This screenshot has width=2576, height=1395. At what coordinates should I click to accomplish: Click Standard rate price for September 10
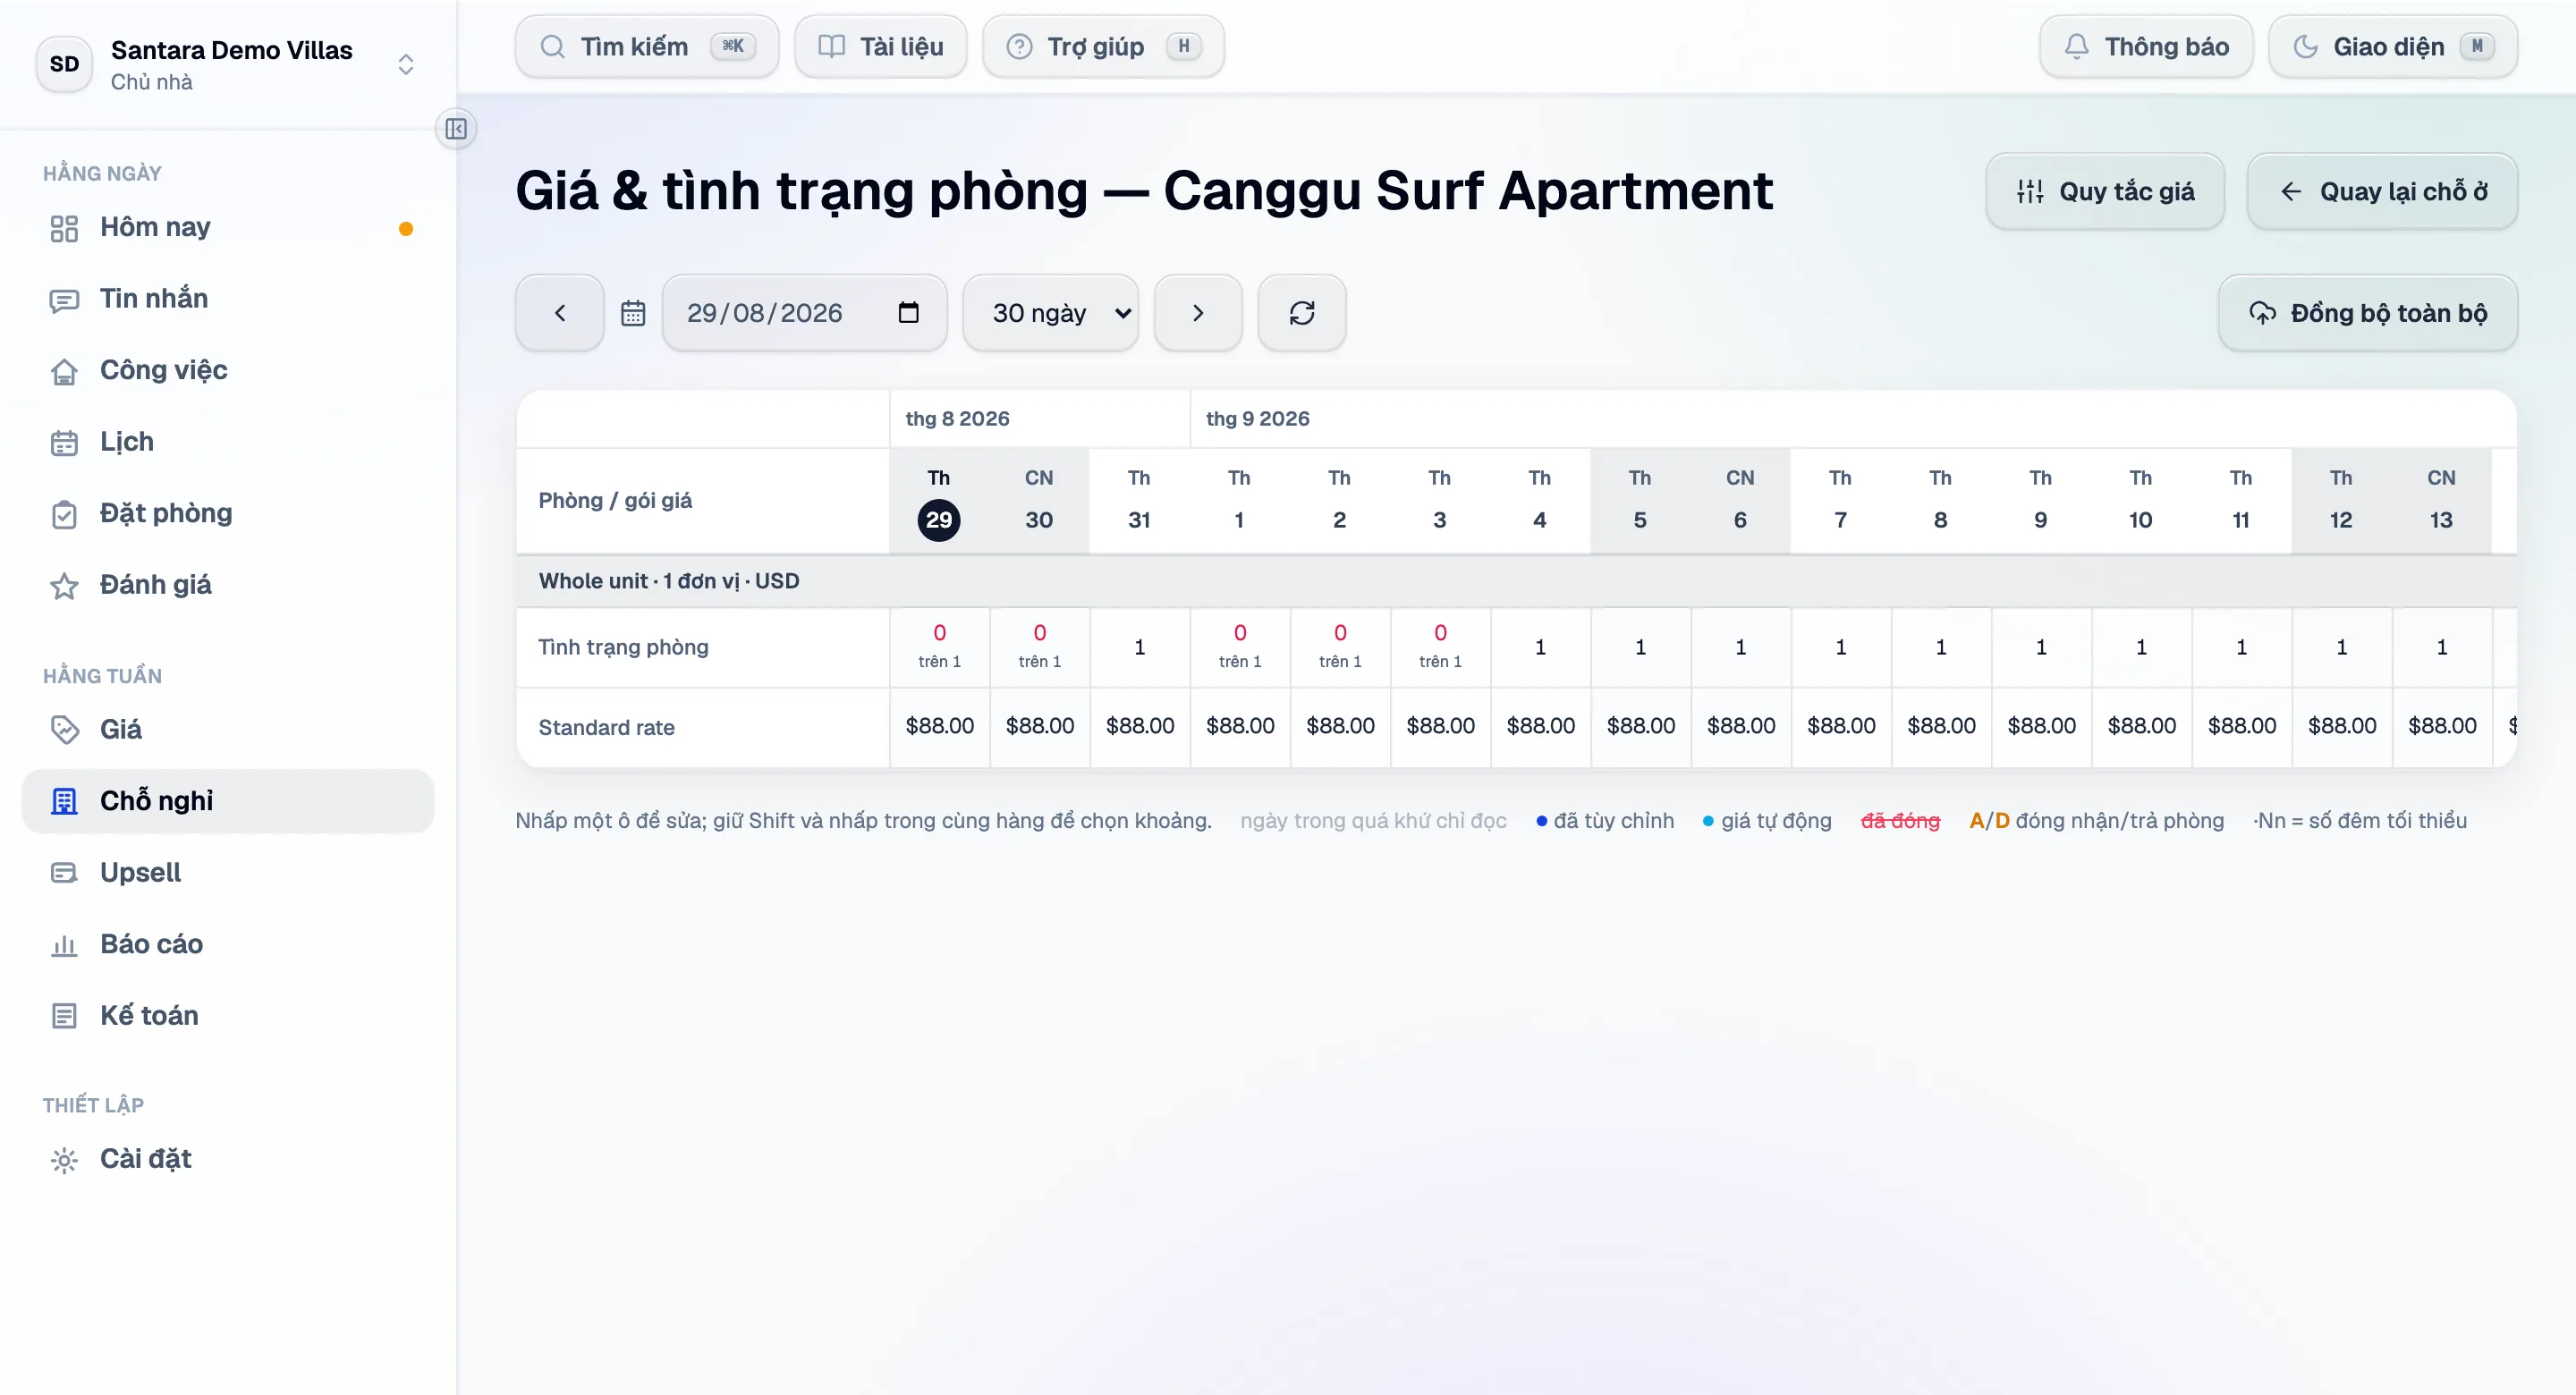(x=2142, y=727)
